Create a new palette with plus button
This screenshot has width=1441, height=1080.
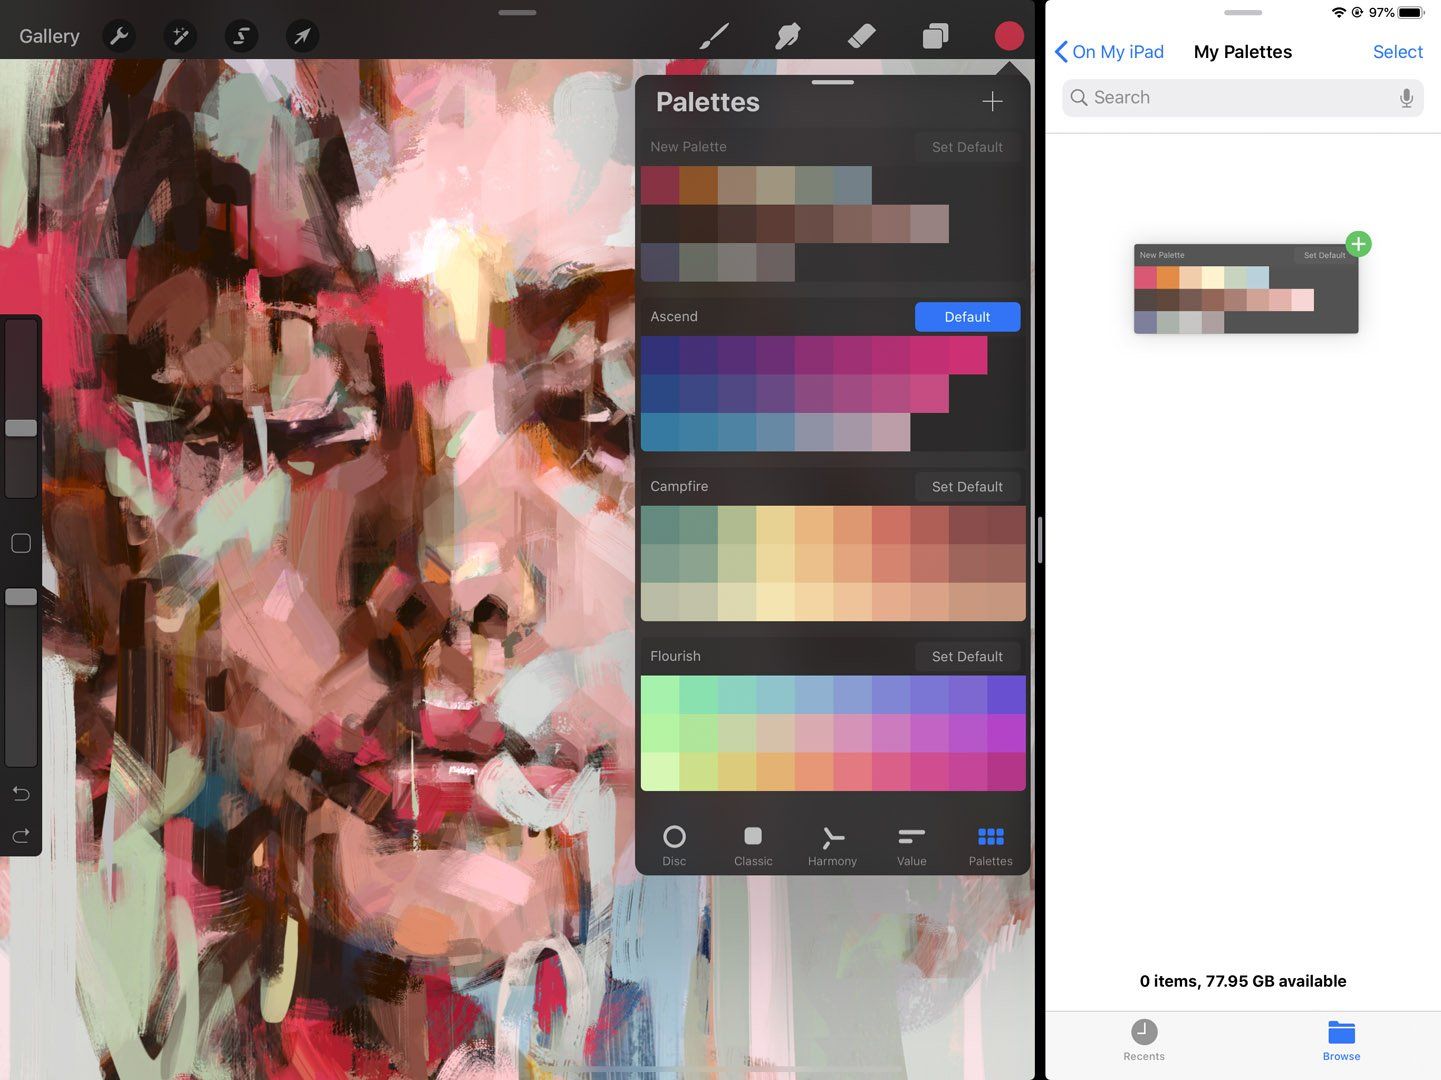[x=992, y=101]
